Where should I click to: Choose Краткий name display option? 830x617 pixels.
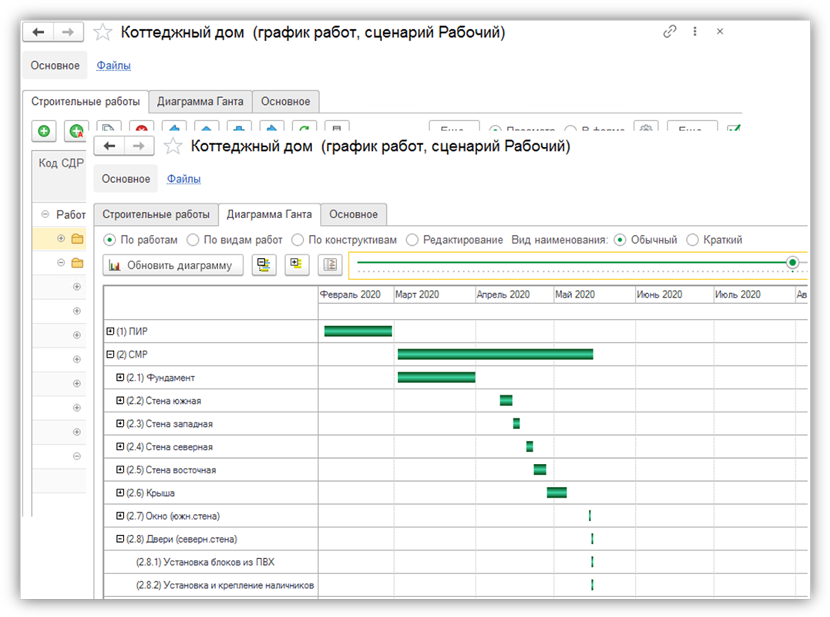pyautogui.click(x=693, y=240)
